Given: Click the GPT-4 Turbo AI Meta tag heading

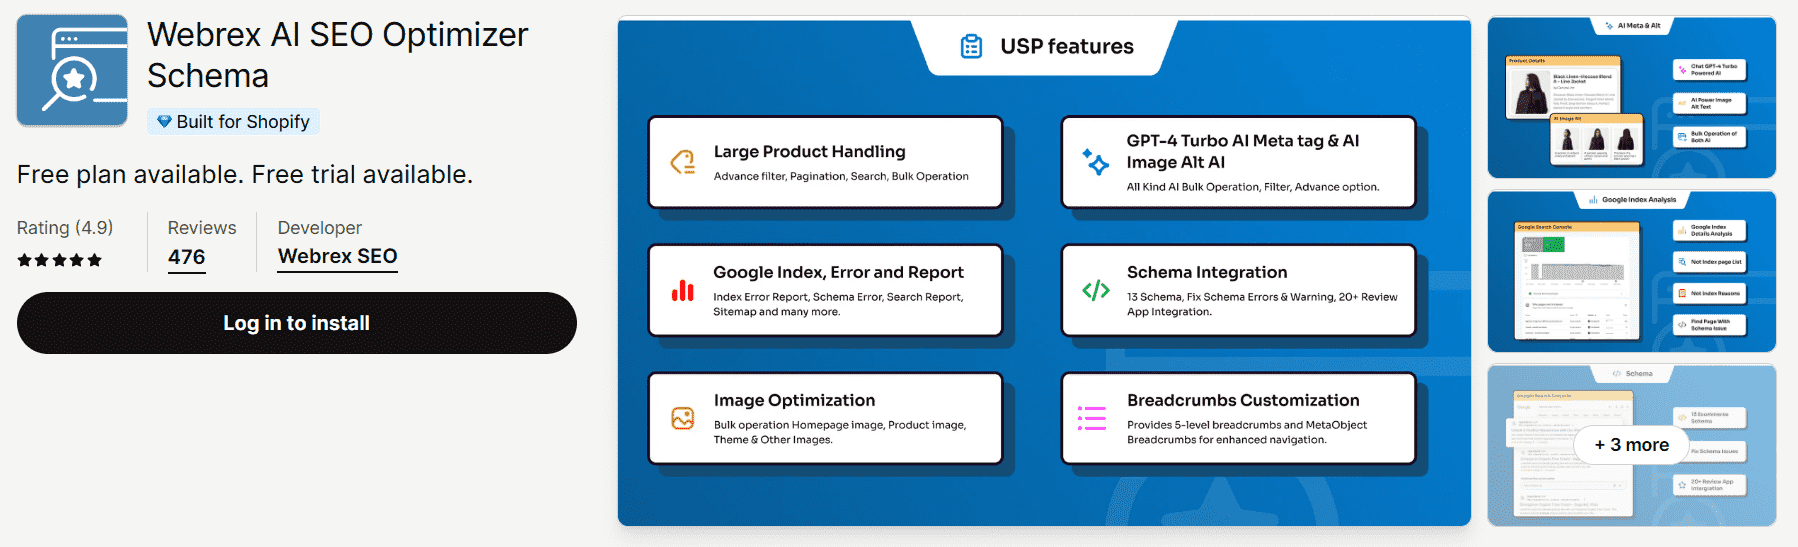Looking at the screenshot, I should [1243, 151].
